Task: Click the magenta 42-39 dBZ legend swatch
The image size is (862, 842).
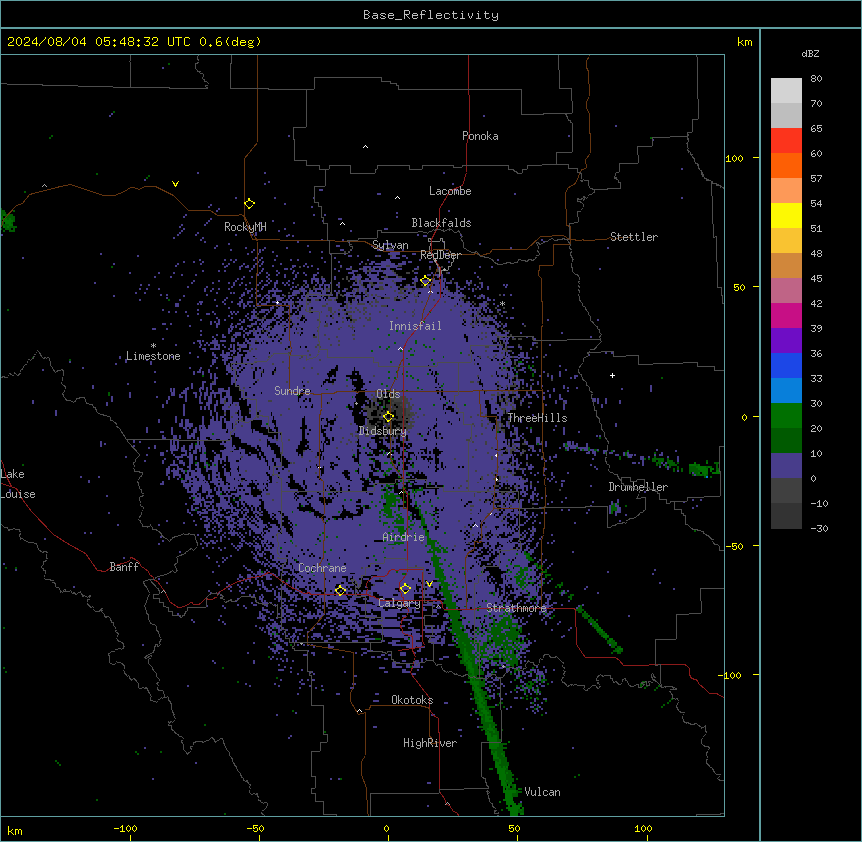Action: click(786, 315)
